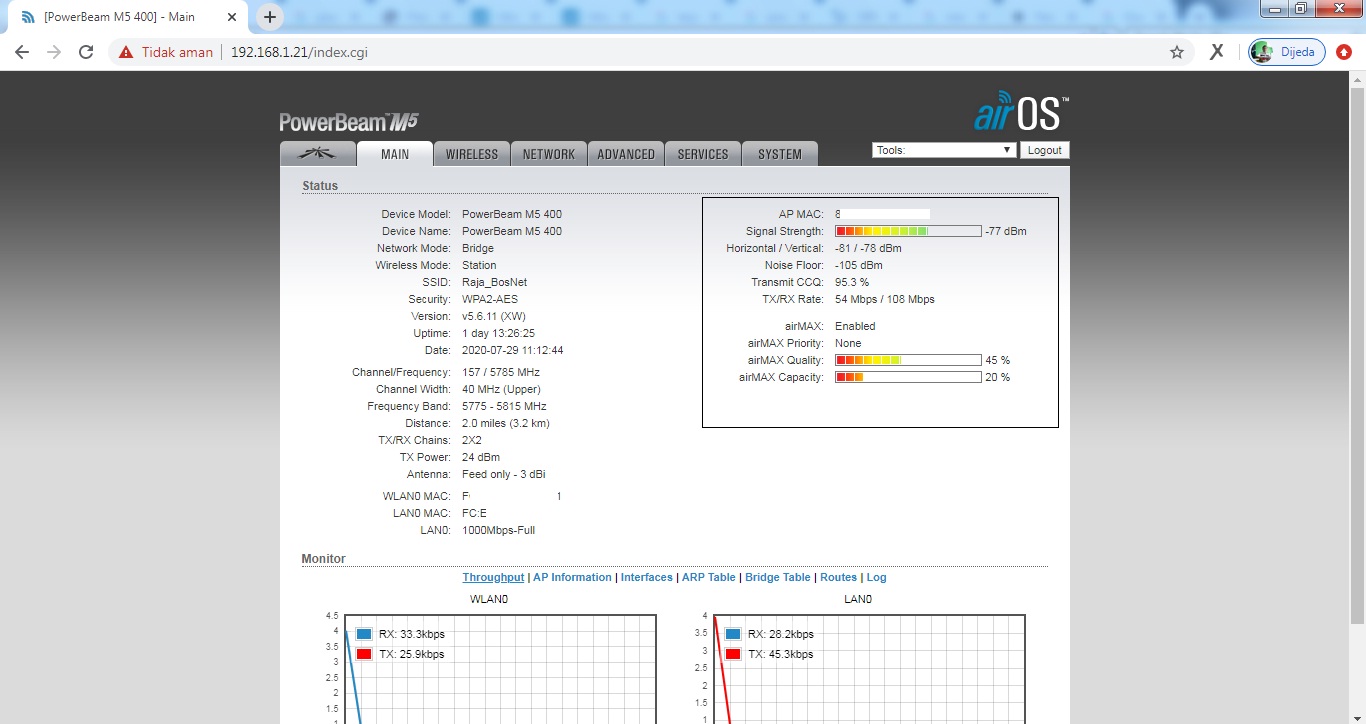The image size is (1366, 724).
Task: Click the X extension icon in toolbar
Action: [1216, 52]
